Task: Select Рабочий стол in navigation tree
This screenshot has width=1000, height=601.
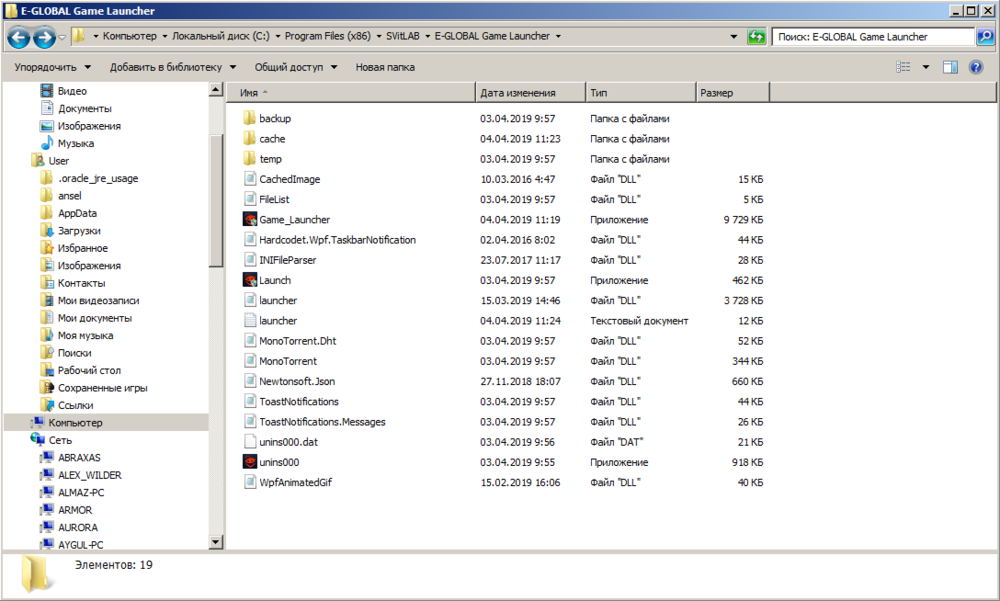Action: tap(89, 370)
